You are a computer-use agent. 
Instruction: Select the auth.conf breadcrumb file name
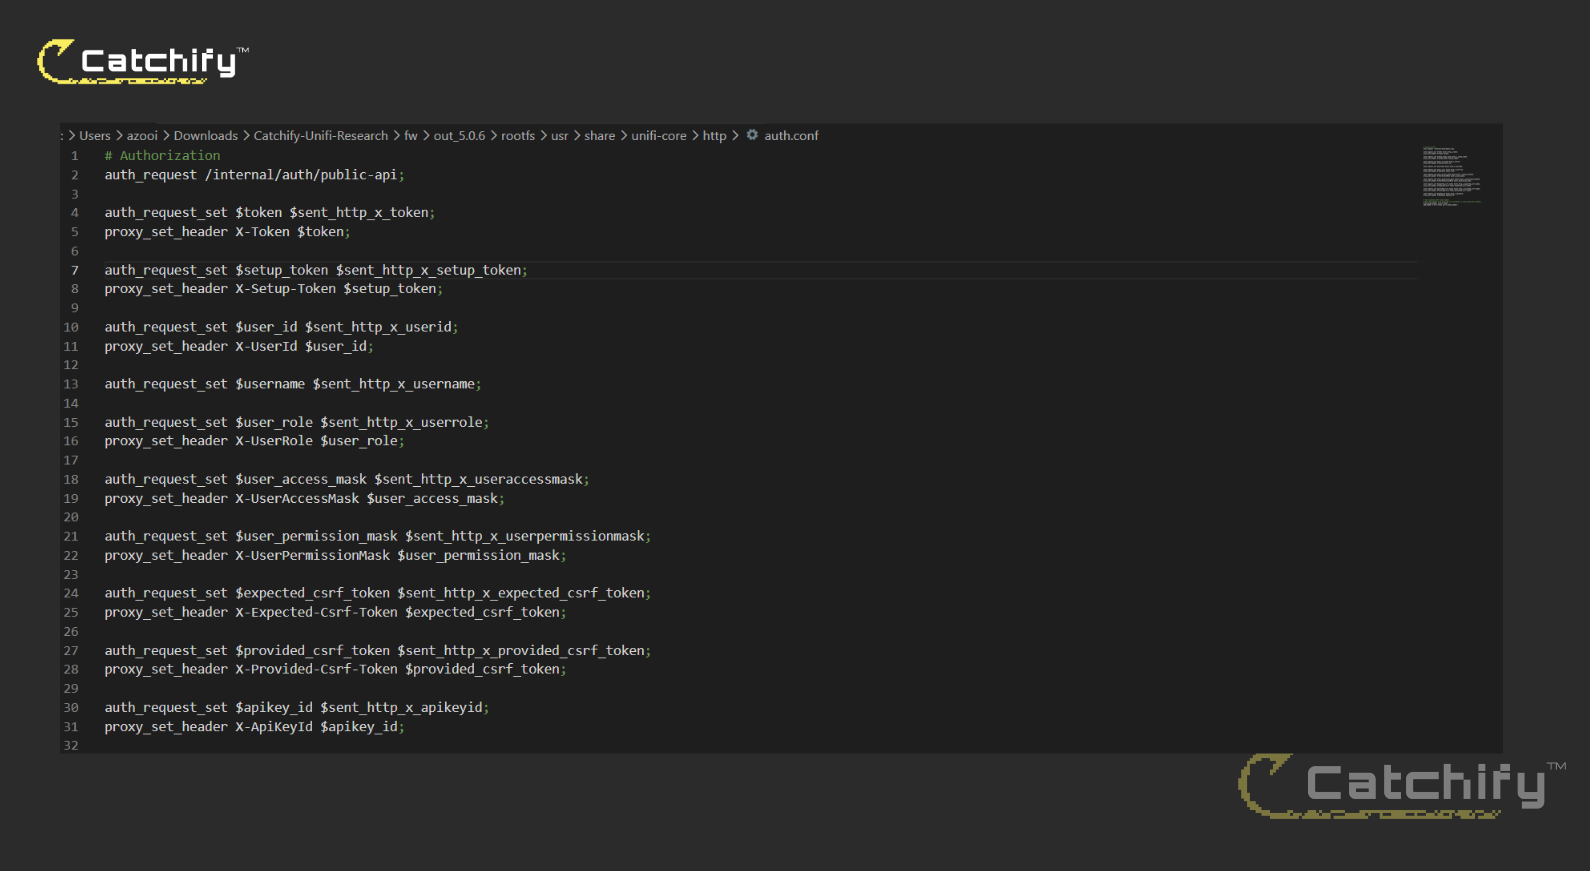[791, 136]
